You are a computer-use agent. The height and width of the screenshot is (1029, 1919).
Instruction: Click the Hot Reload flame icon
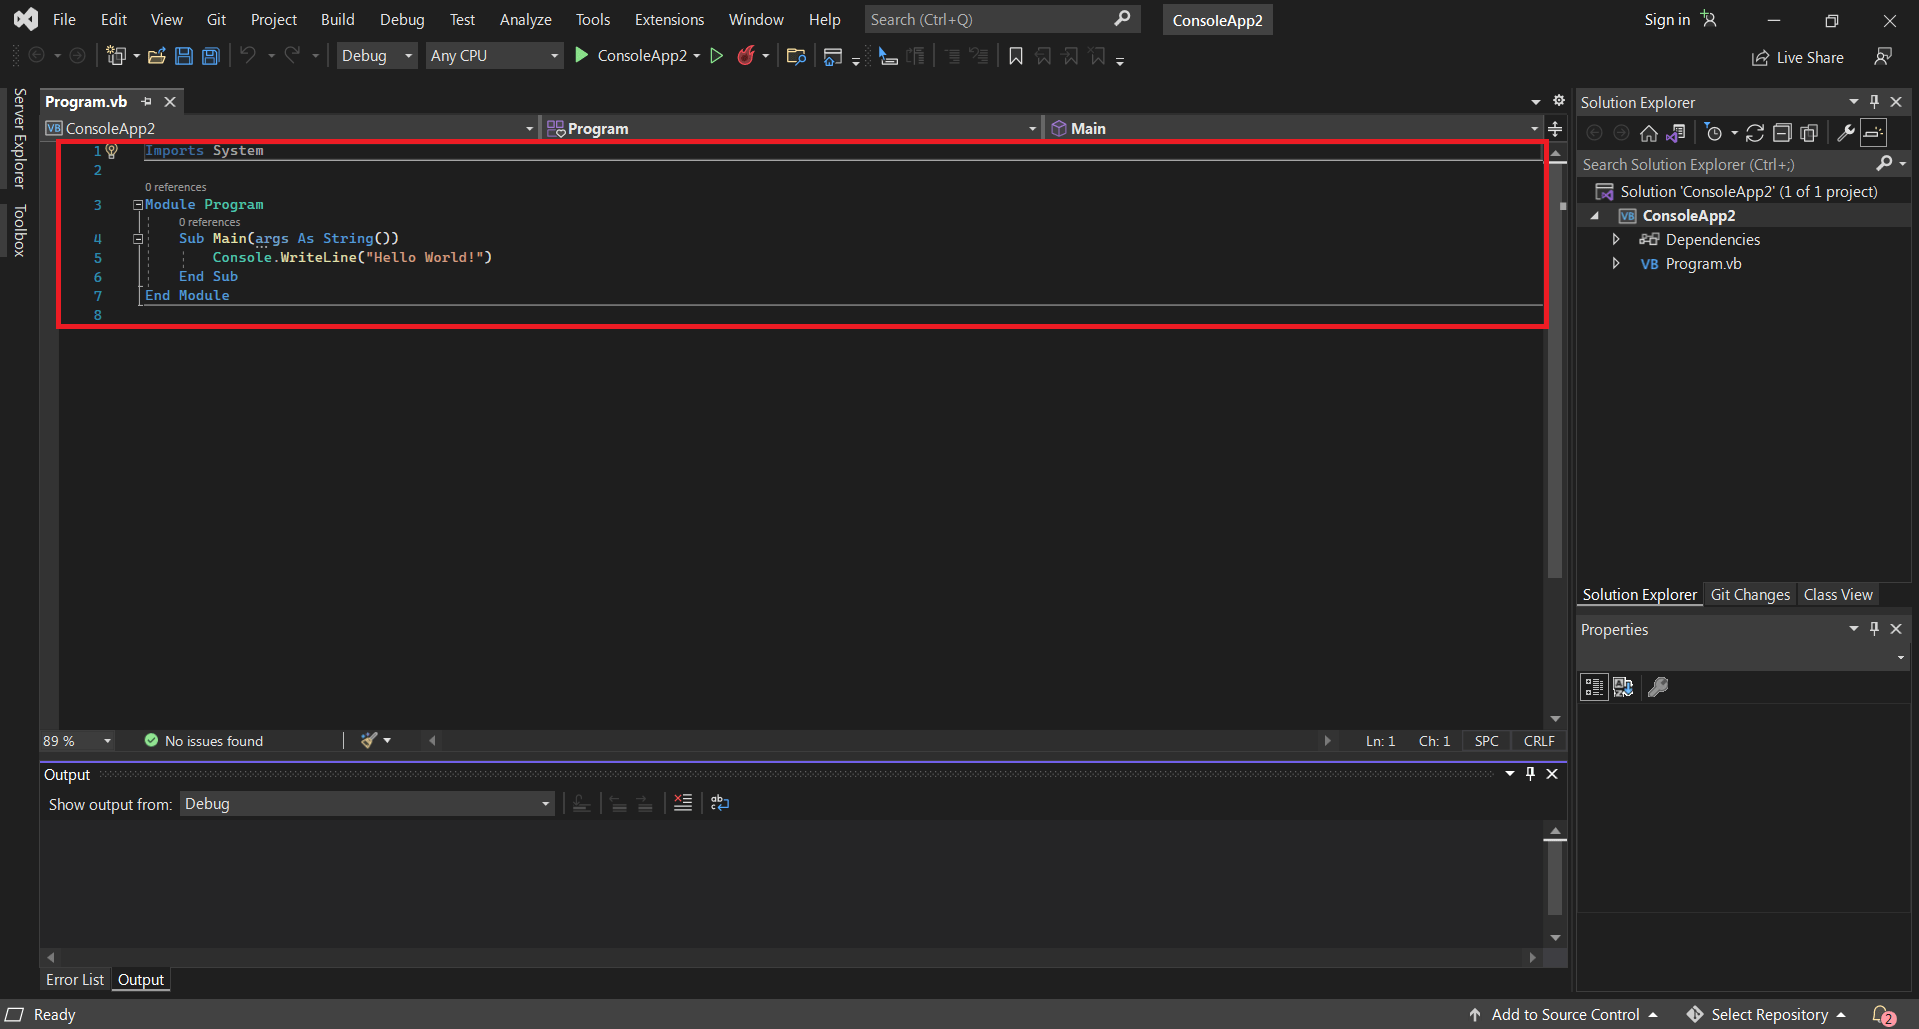pyautogui.click(x=748, y=55)
